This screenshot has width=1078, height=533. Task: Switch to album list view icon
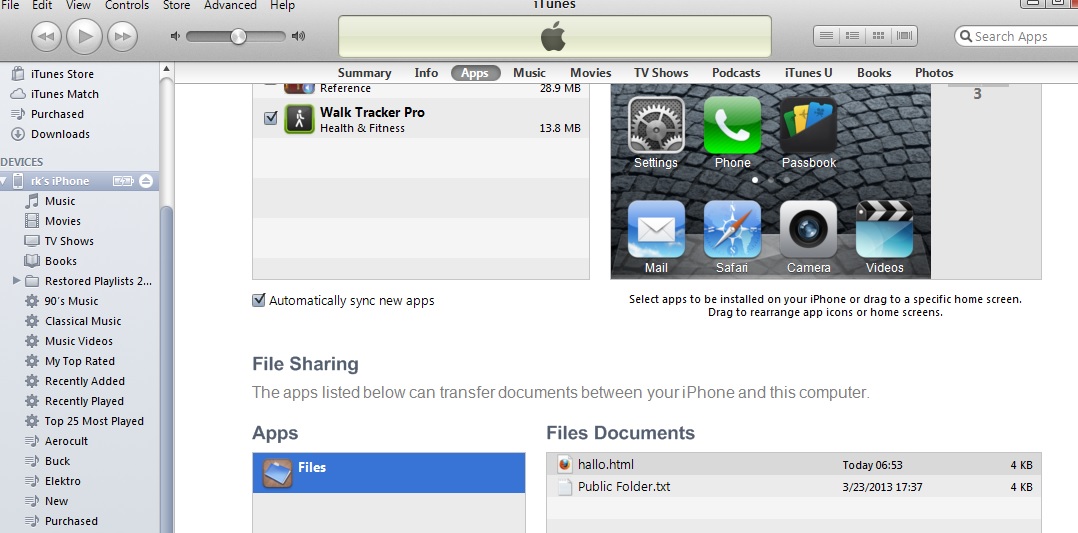(852, 36)
